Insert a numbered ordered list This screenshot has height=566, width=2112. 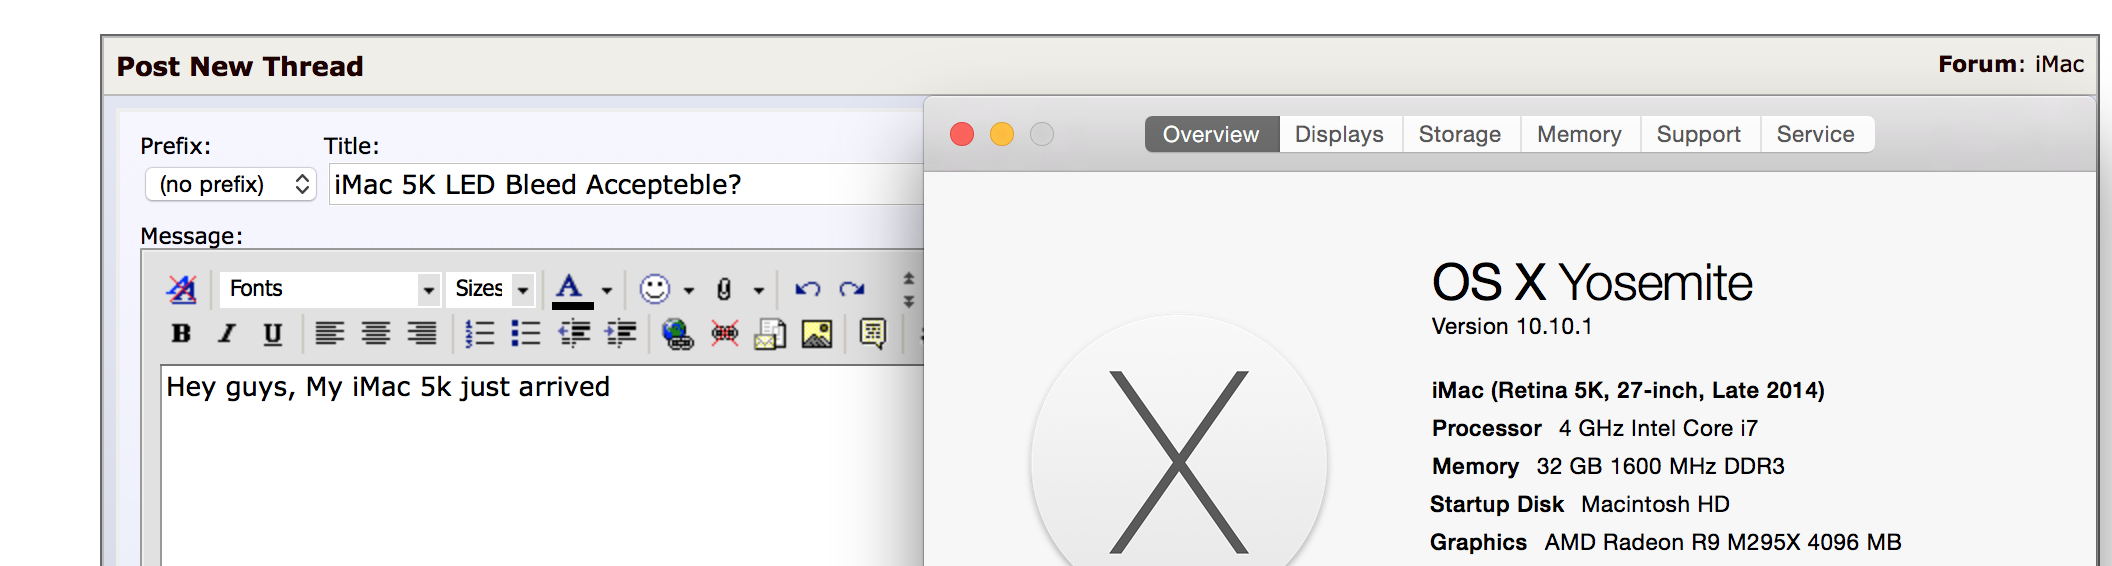click(479, 333)
